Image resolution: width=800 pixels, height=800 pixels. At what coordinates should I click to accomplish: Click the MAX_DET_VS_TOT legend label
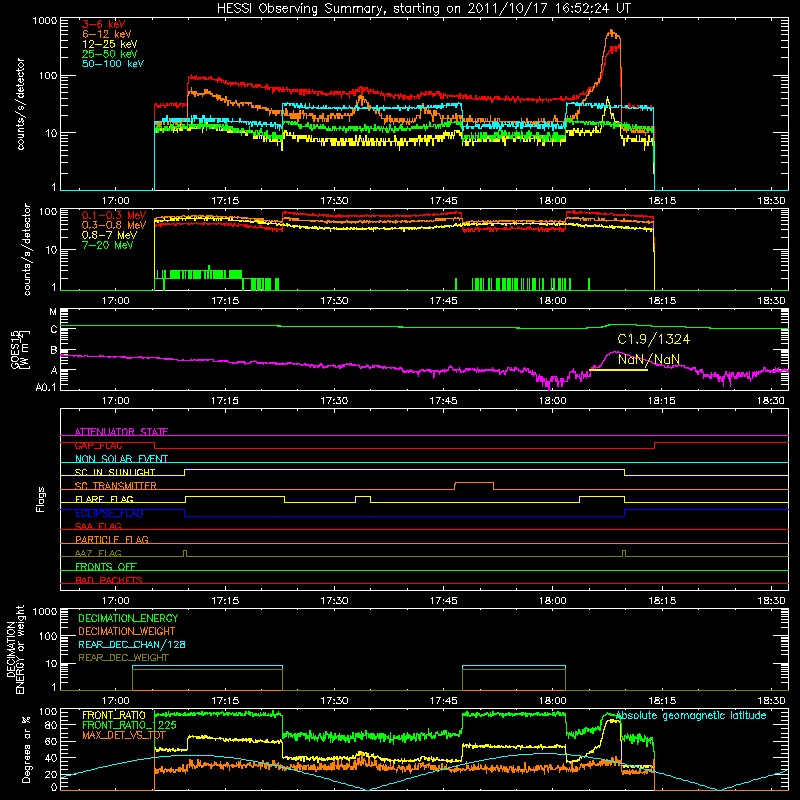123,735
